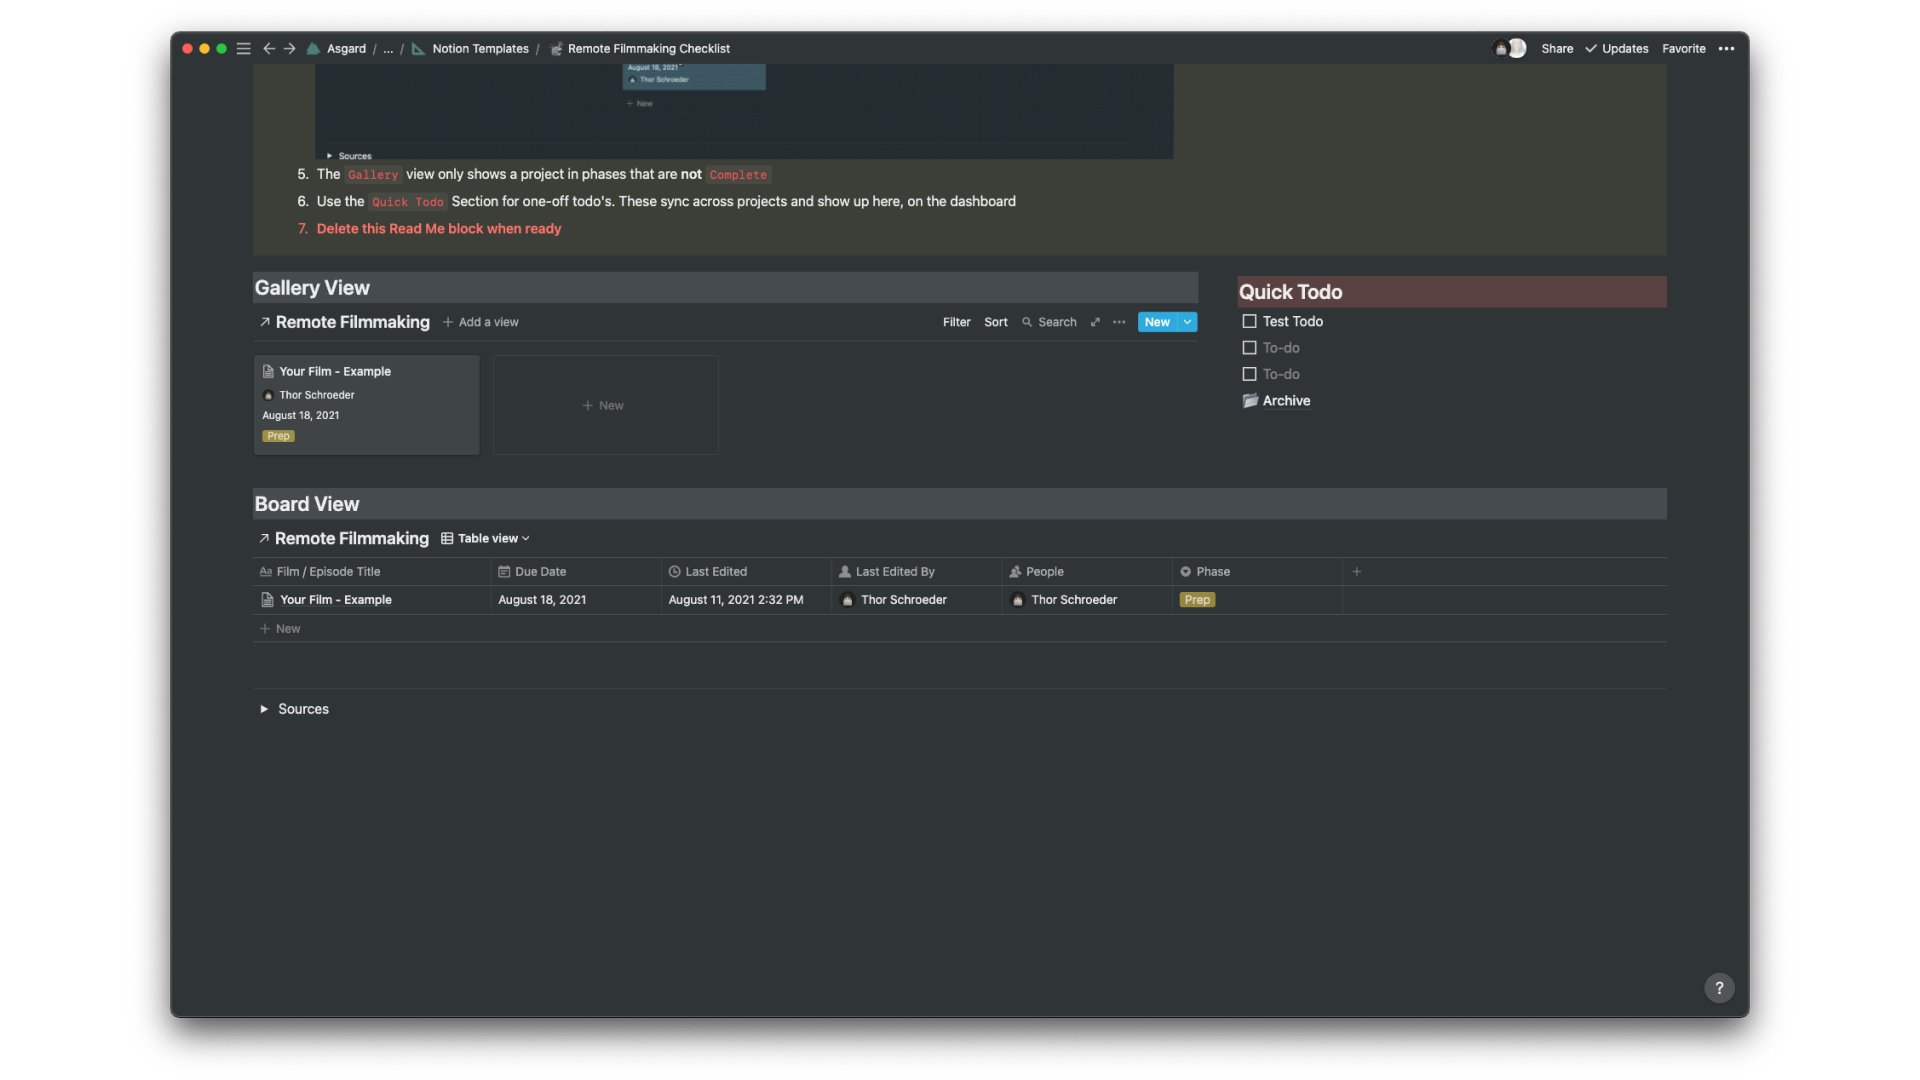Click the yellow Prep phase tag
1920x1080 pixels.
tap(1197, 599)
